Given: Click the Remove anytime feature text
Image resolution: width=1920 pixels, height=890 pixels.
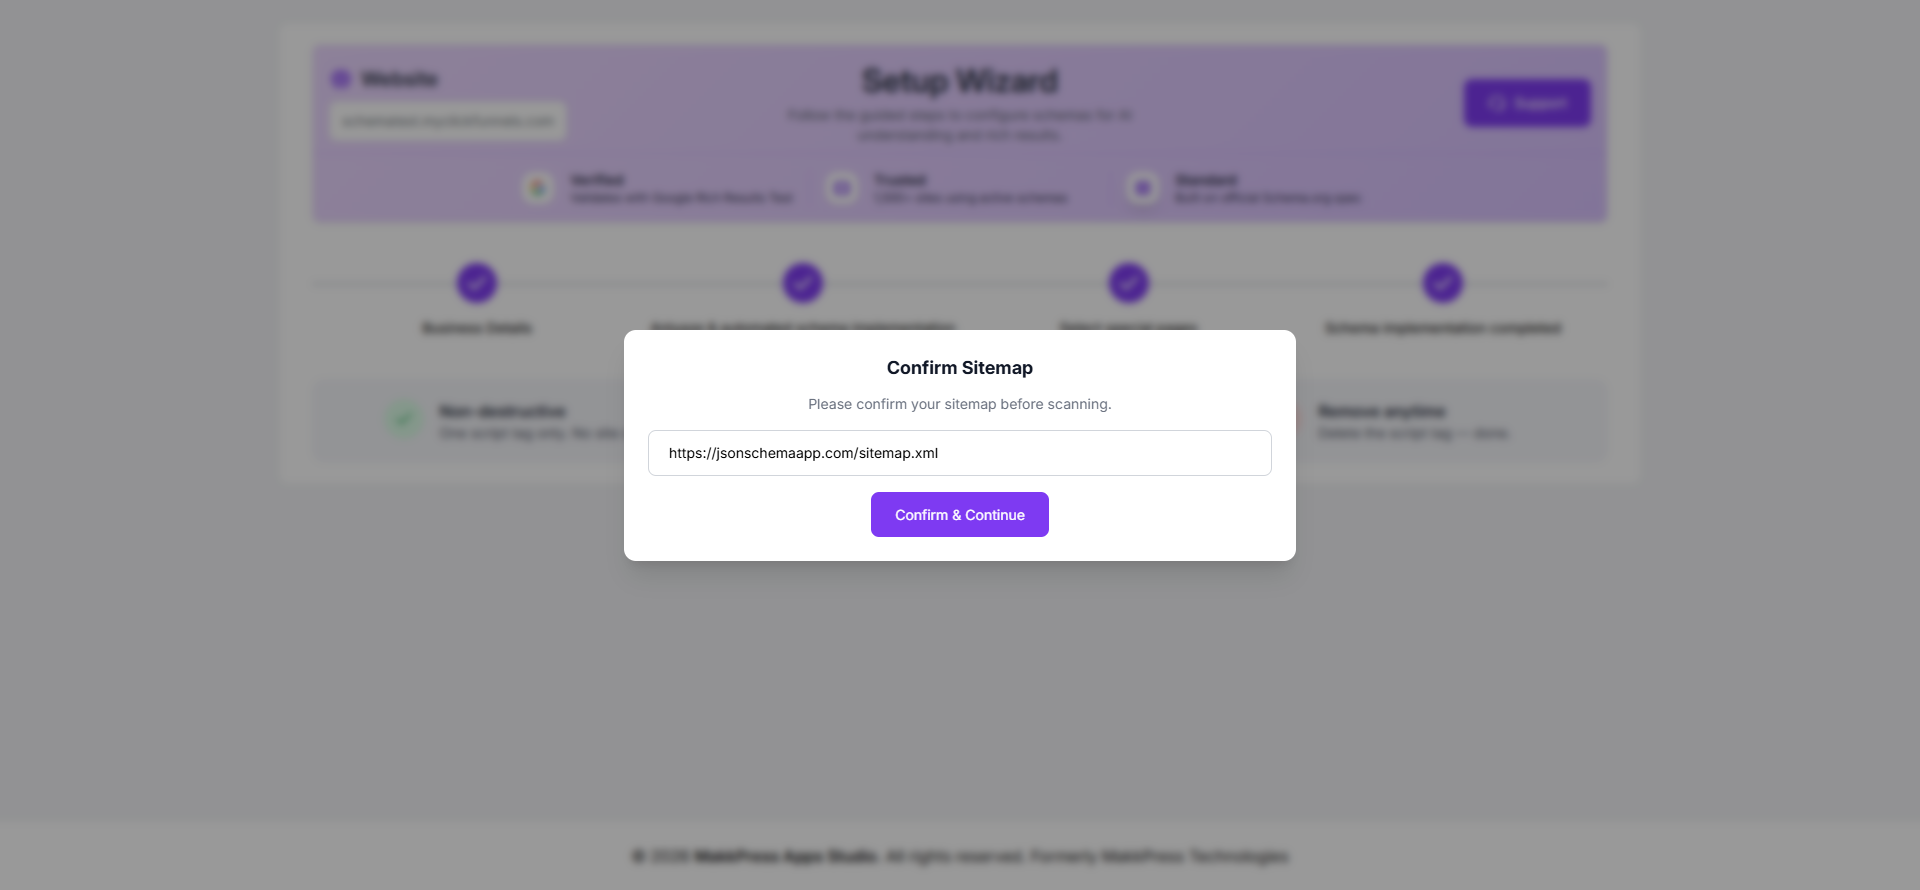Looking at the screenshot, I should [x=1382, y=412].
